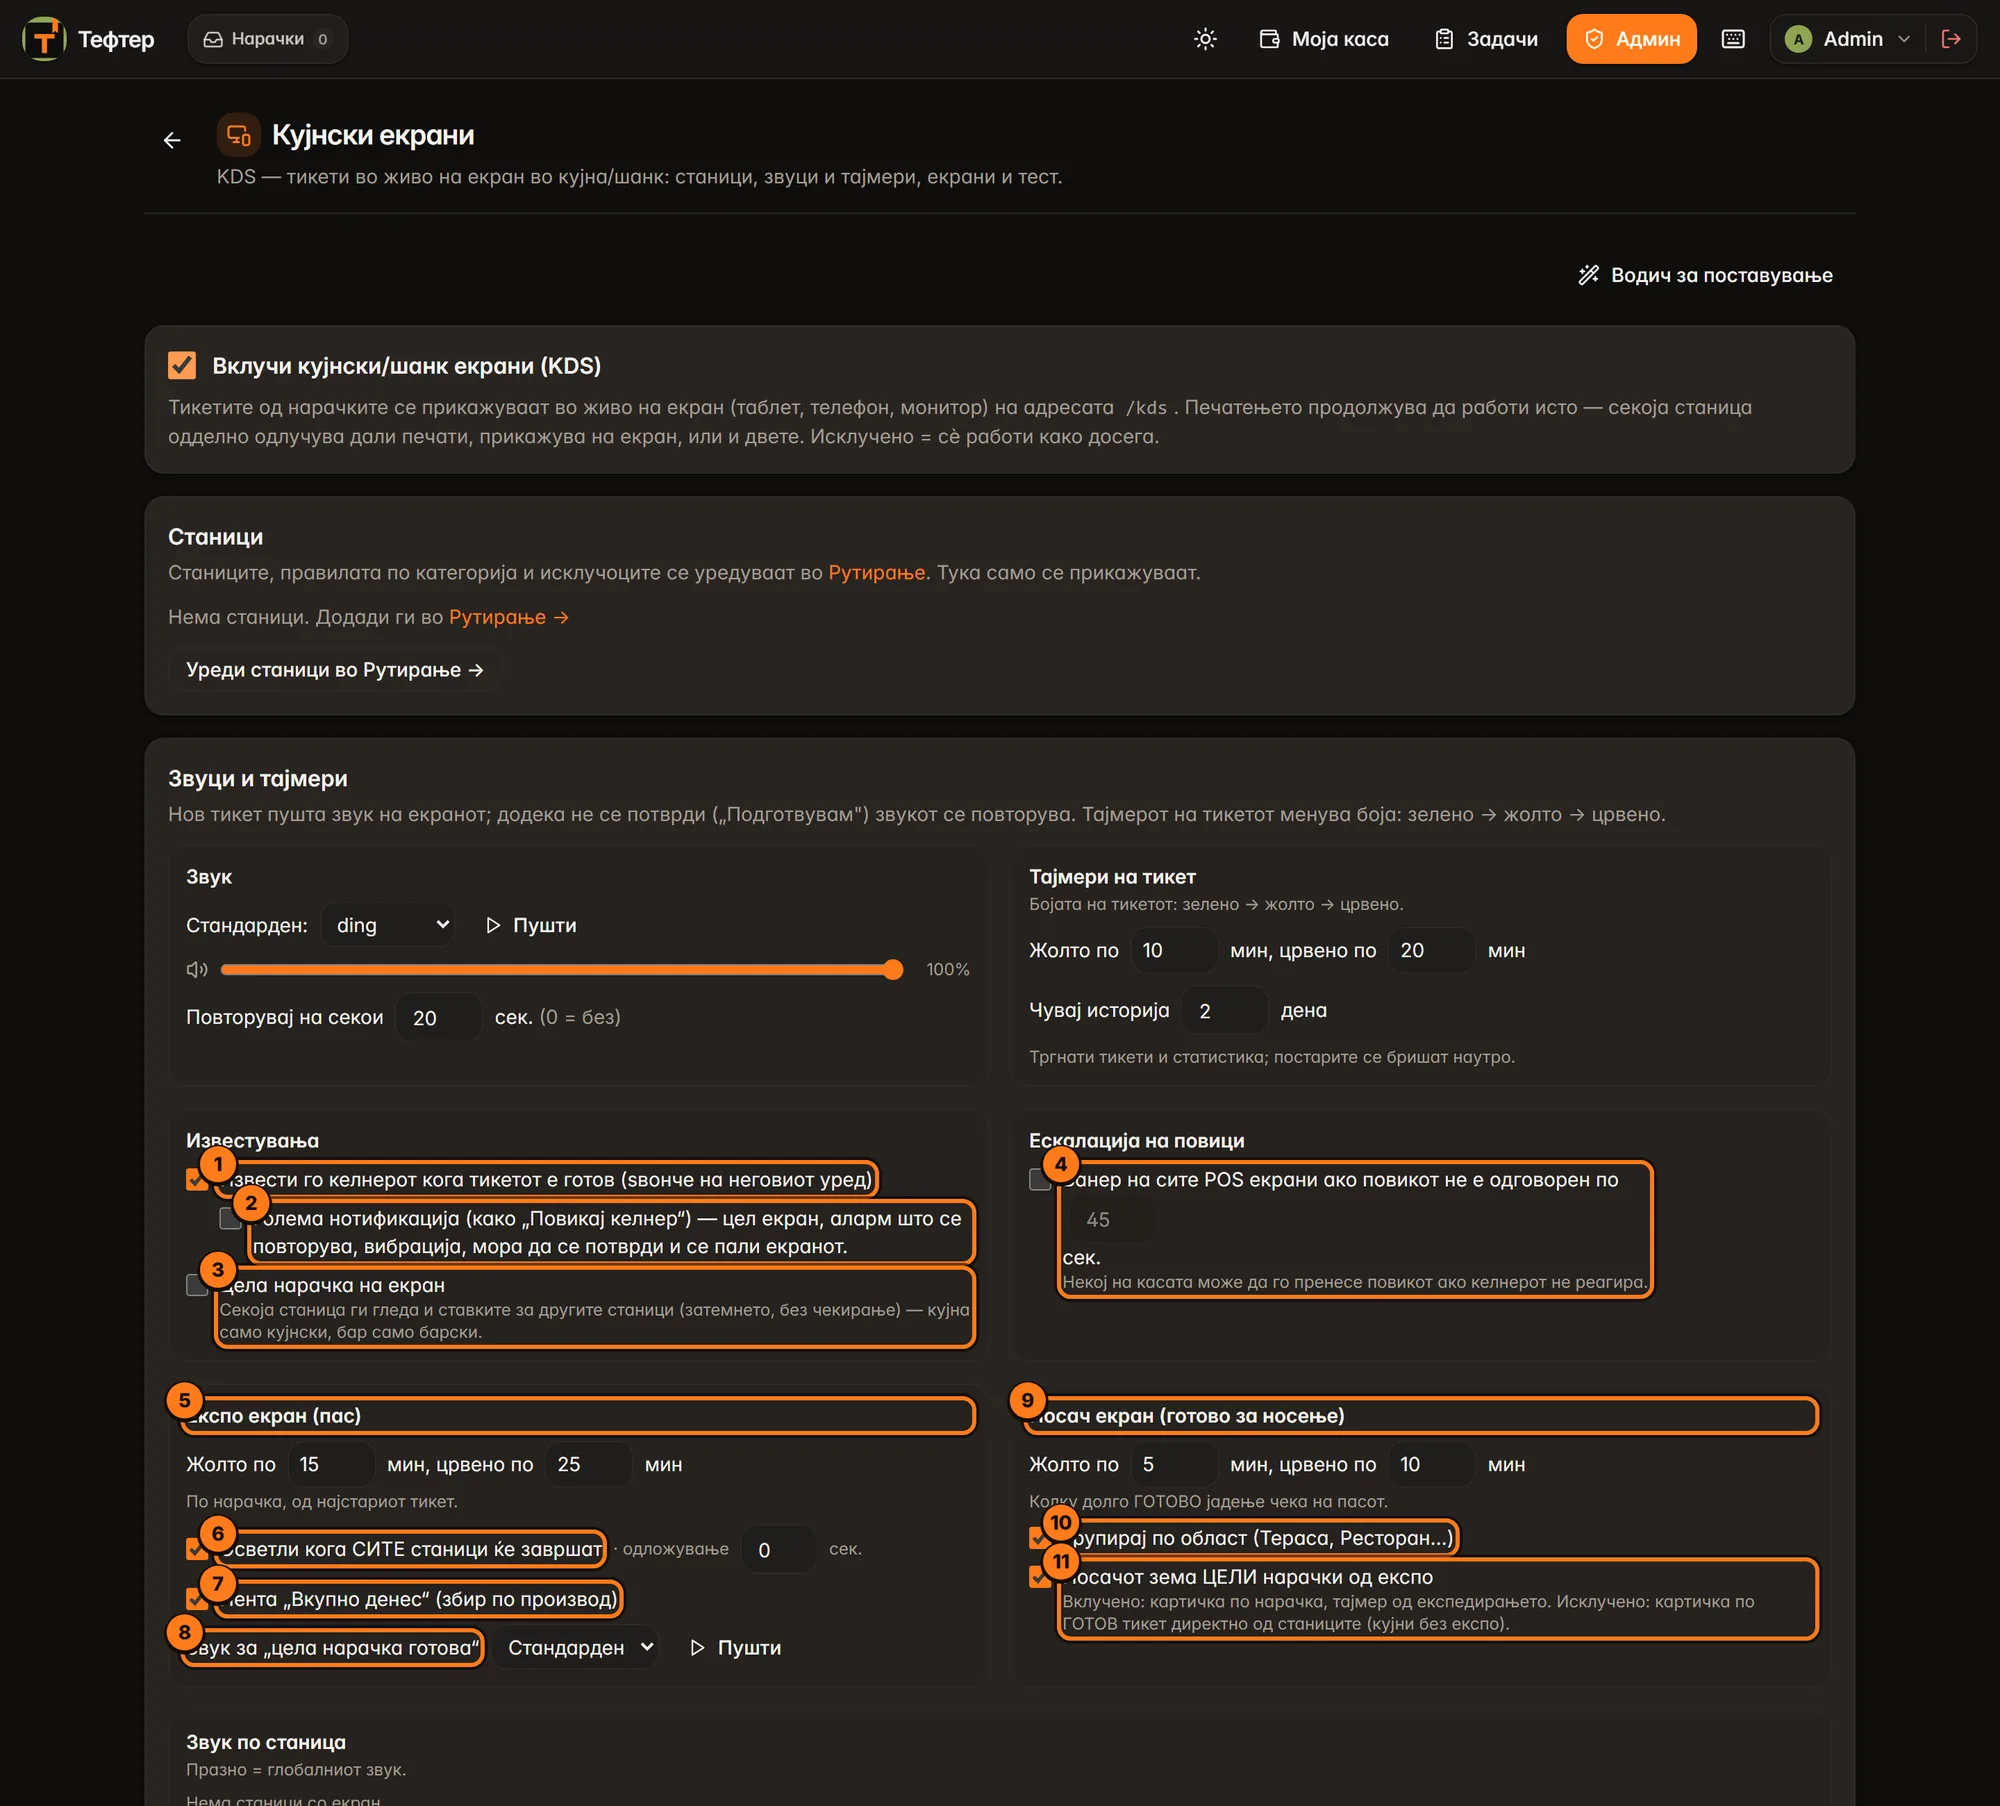The width and height of the screenshot is (2000, 1806).
Task: Tick the POS banner escalation checkbox
Action: pyautogui.click(x=1040, y=1179)
